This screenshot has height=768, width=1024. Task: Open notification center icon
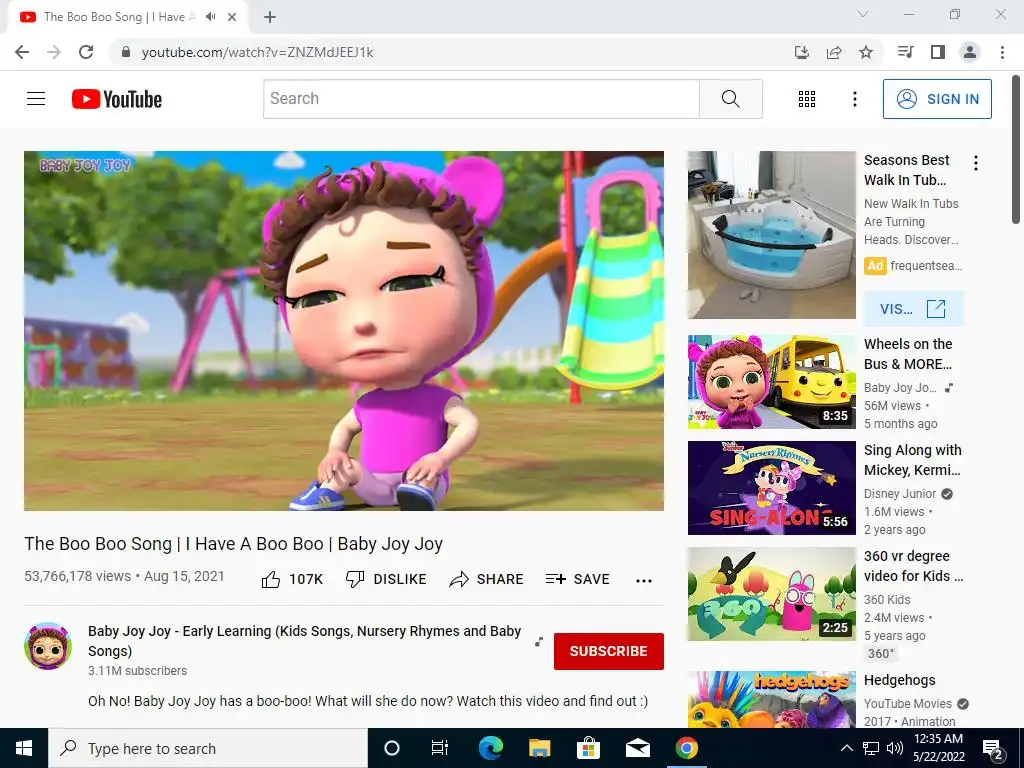click(x=993, y=749)
